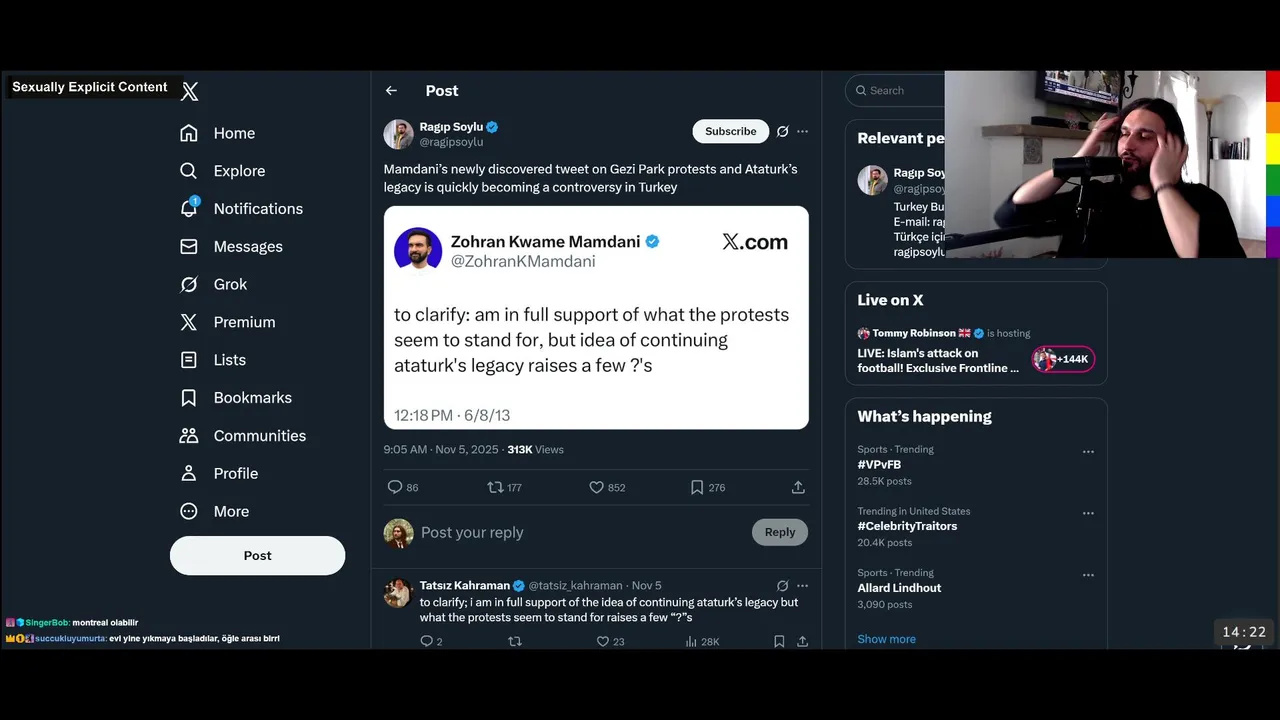Image resolution: width=1280 pixels, height=720 pixels.
Task: Open options for #VPvFB trend
Action: click(x=1088, y=452)
